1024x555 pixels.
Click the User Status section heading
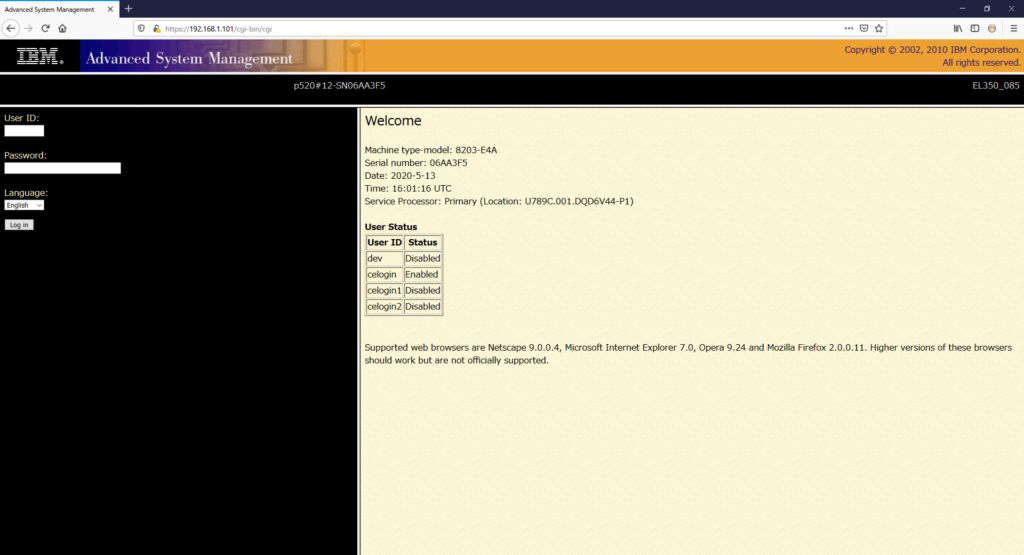(x=391, y=227)
